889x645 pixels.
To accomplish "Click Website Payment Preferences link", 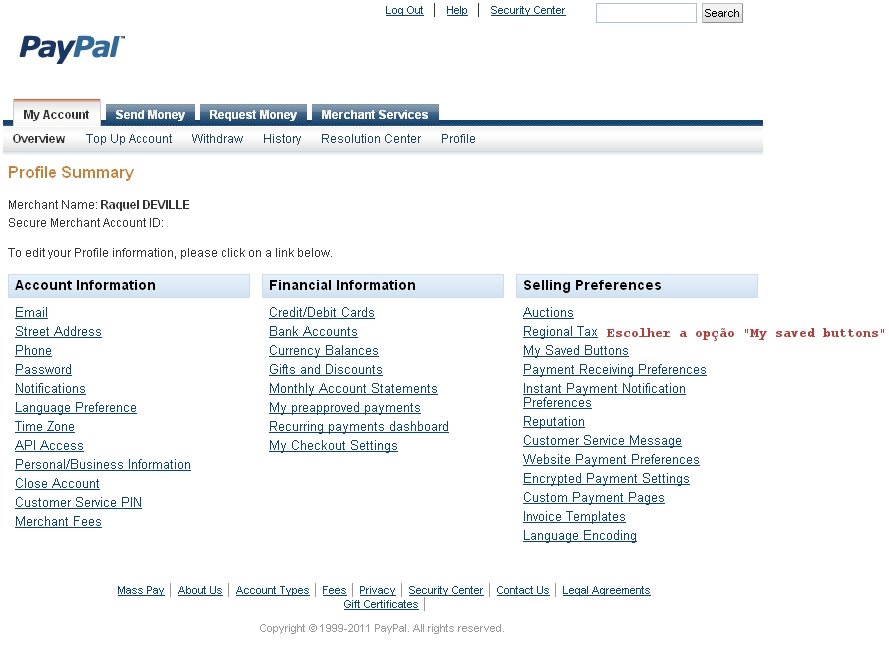I will click(611, 460).
